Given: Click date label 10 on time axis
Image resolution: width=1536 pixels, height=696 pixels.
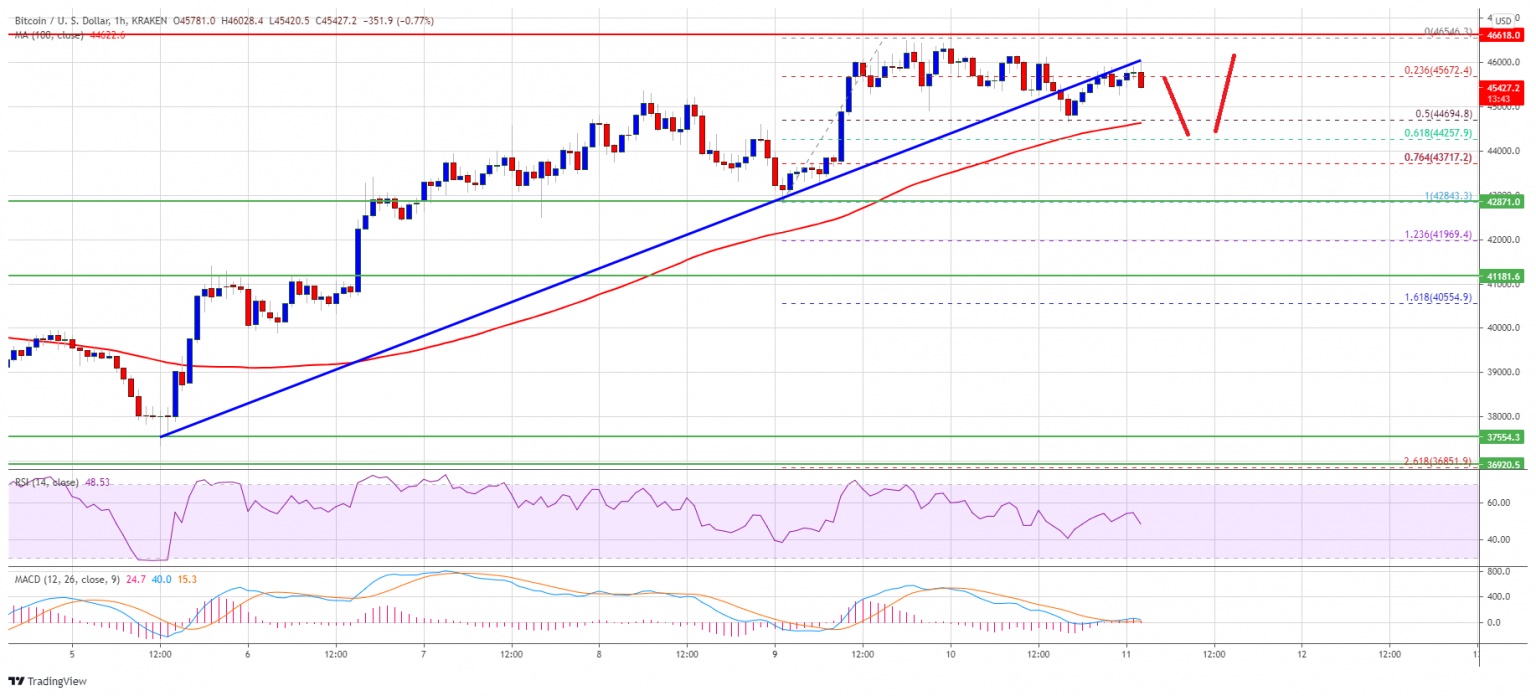Looking at the screenshot, I should [950, 655].
